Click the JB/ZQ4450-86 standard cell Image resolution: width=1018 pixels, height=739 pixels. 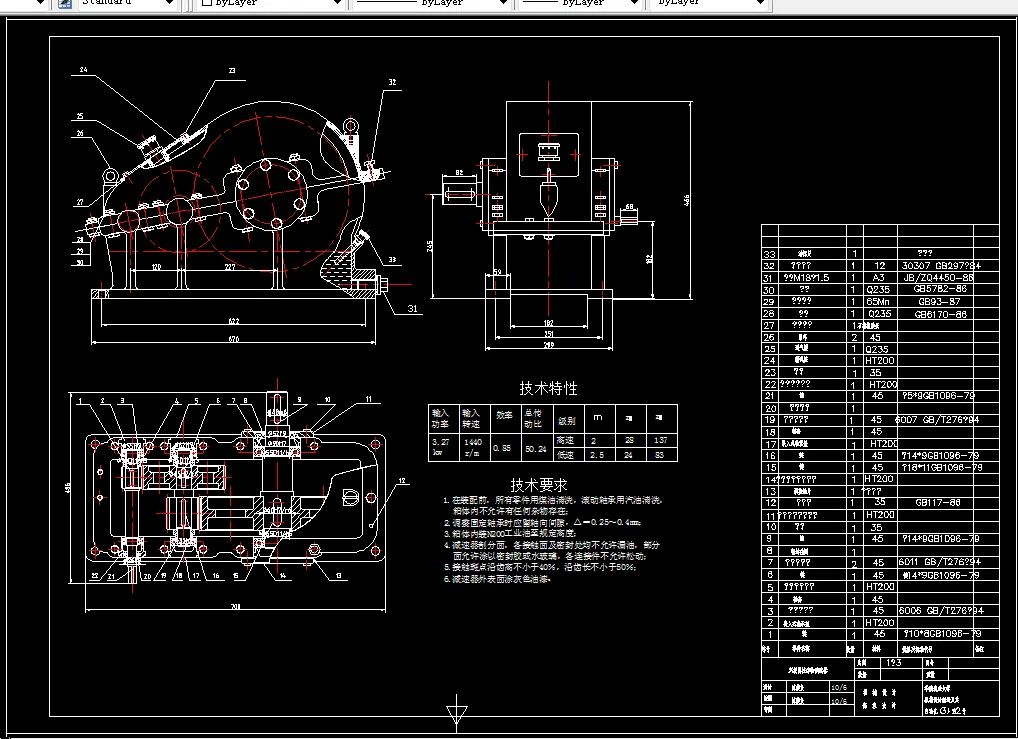pos(938,277)
